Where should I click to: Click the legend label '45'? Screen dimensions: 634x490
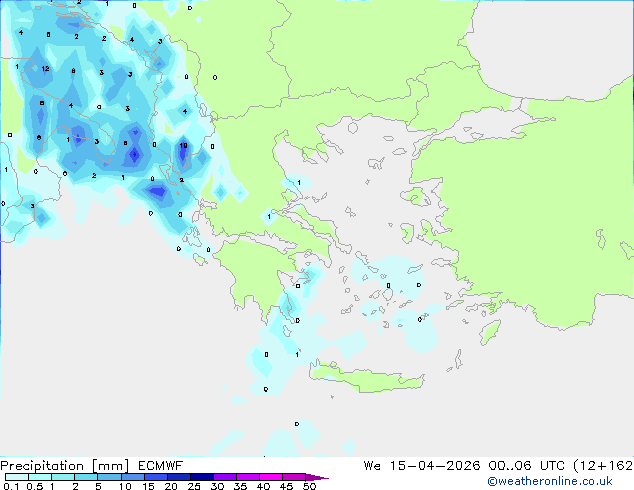pyautogui.click(x=286, y=486)
